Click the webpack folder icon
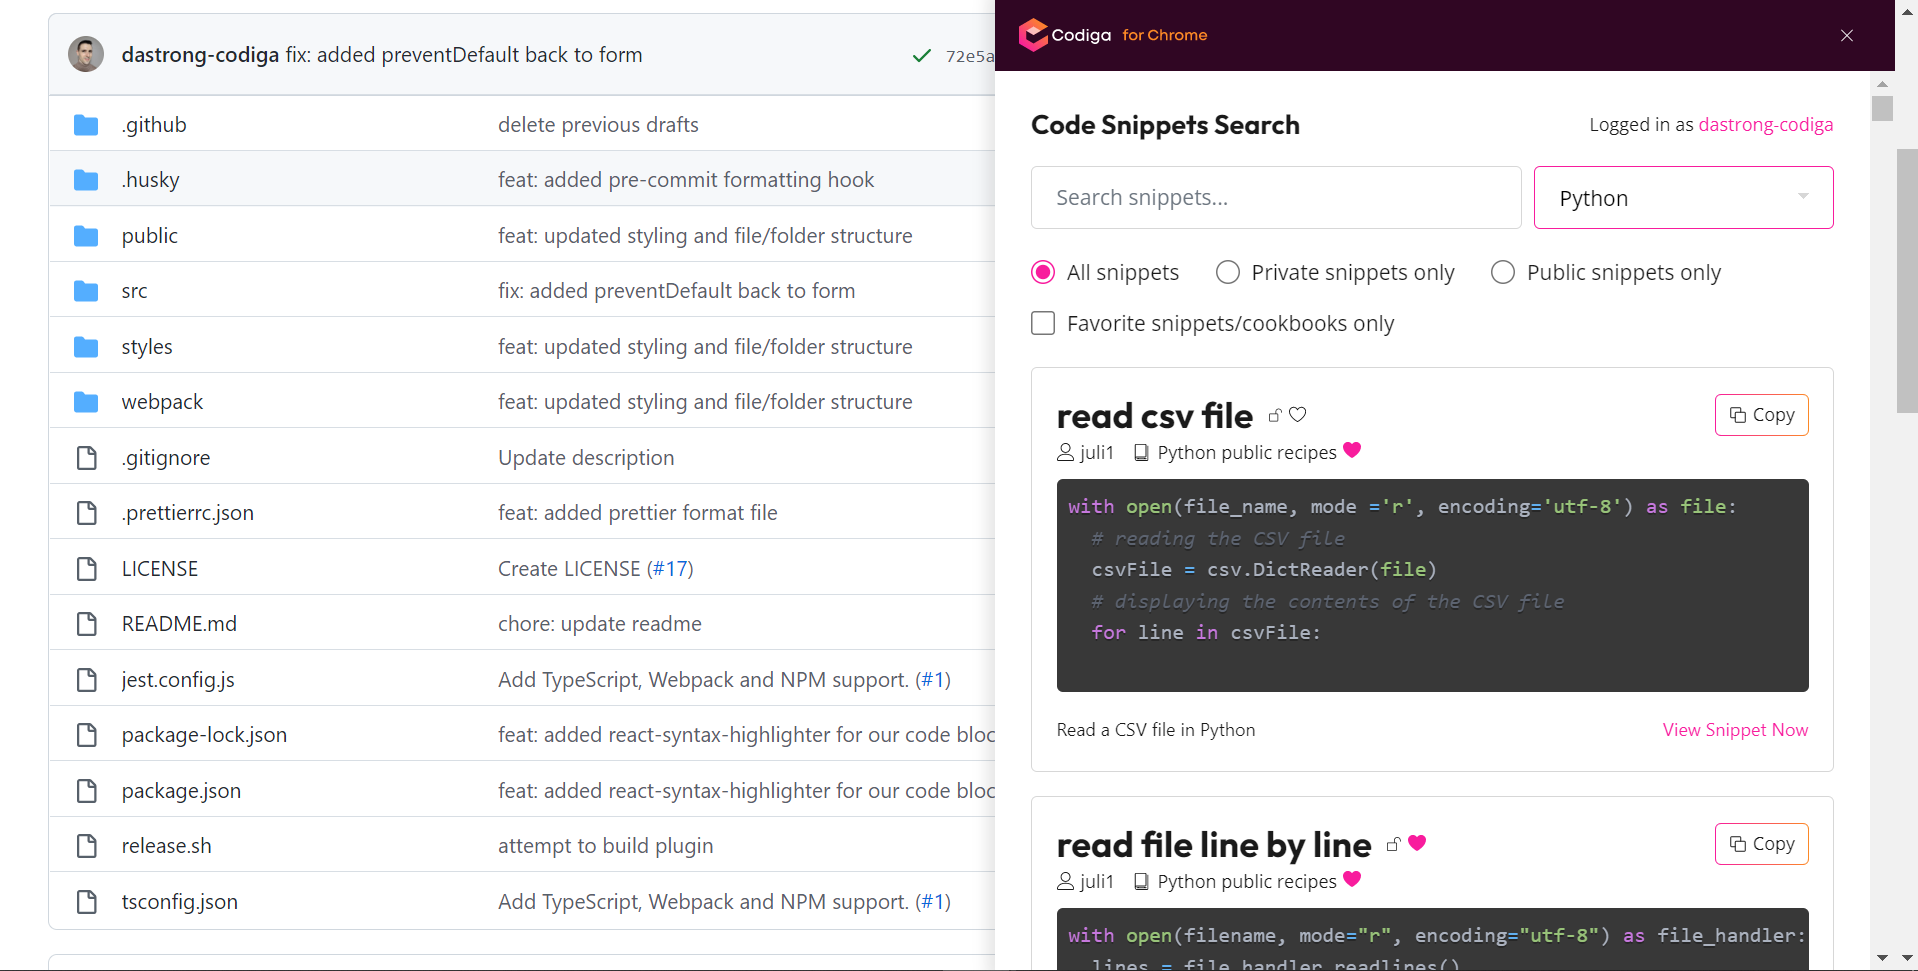1918x971 pixels. coord(86,402)
